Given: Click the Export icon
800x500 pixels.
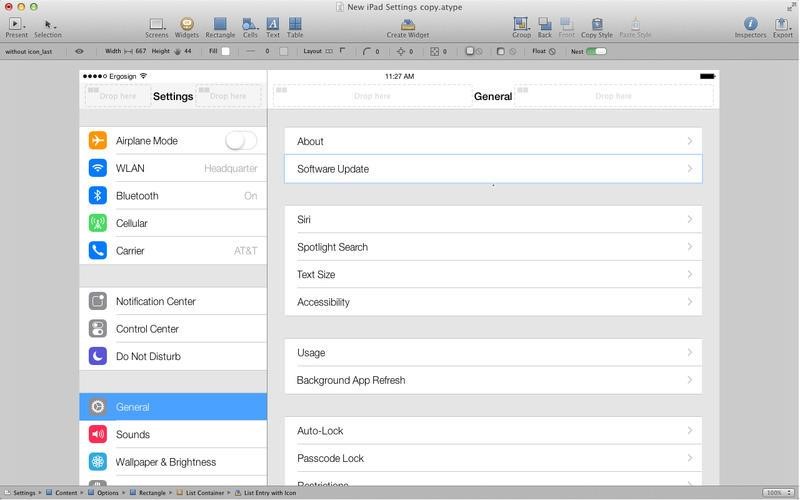Looking at the screenshot, I should pos(782,23).
